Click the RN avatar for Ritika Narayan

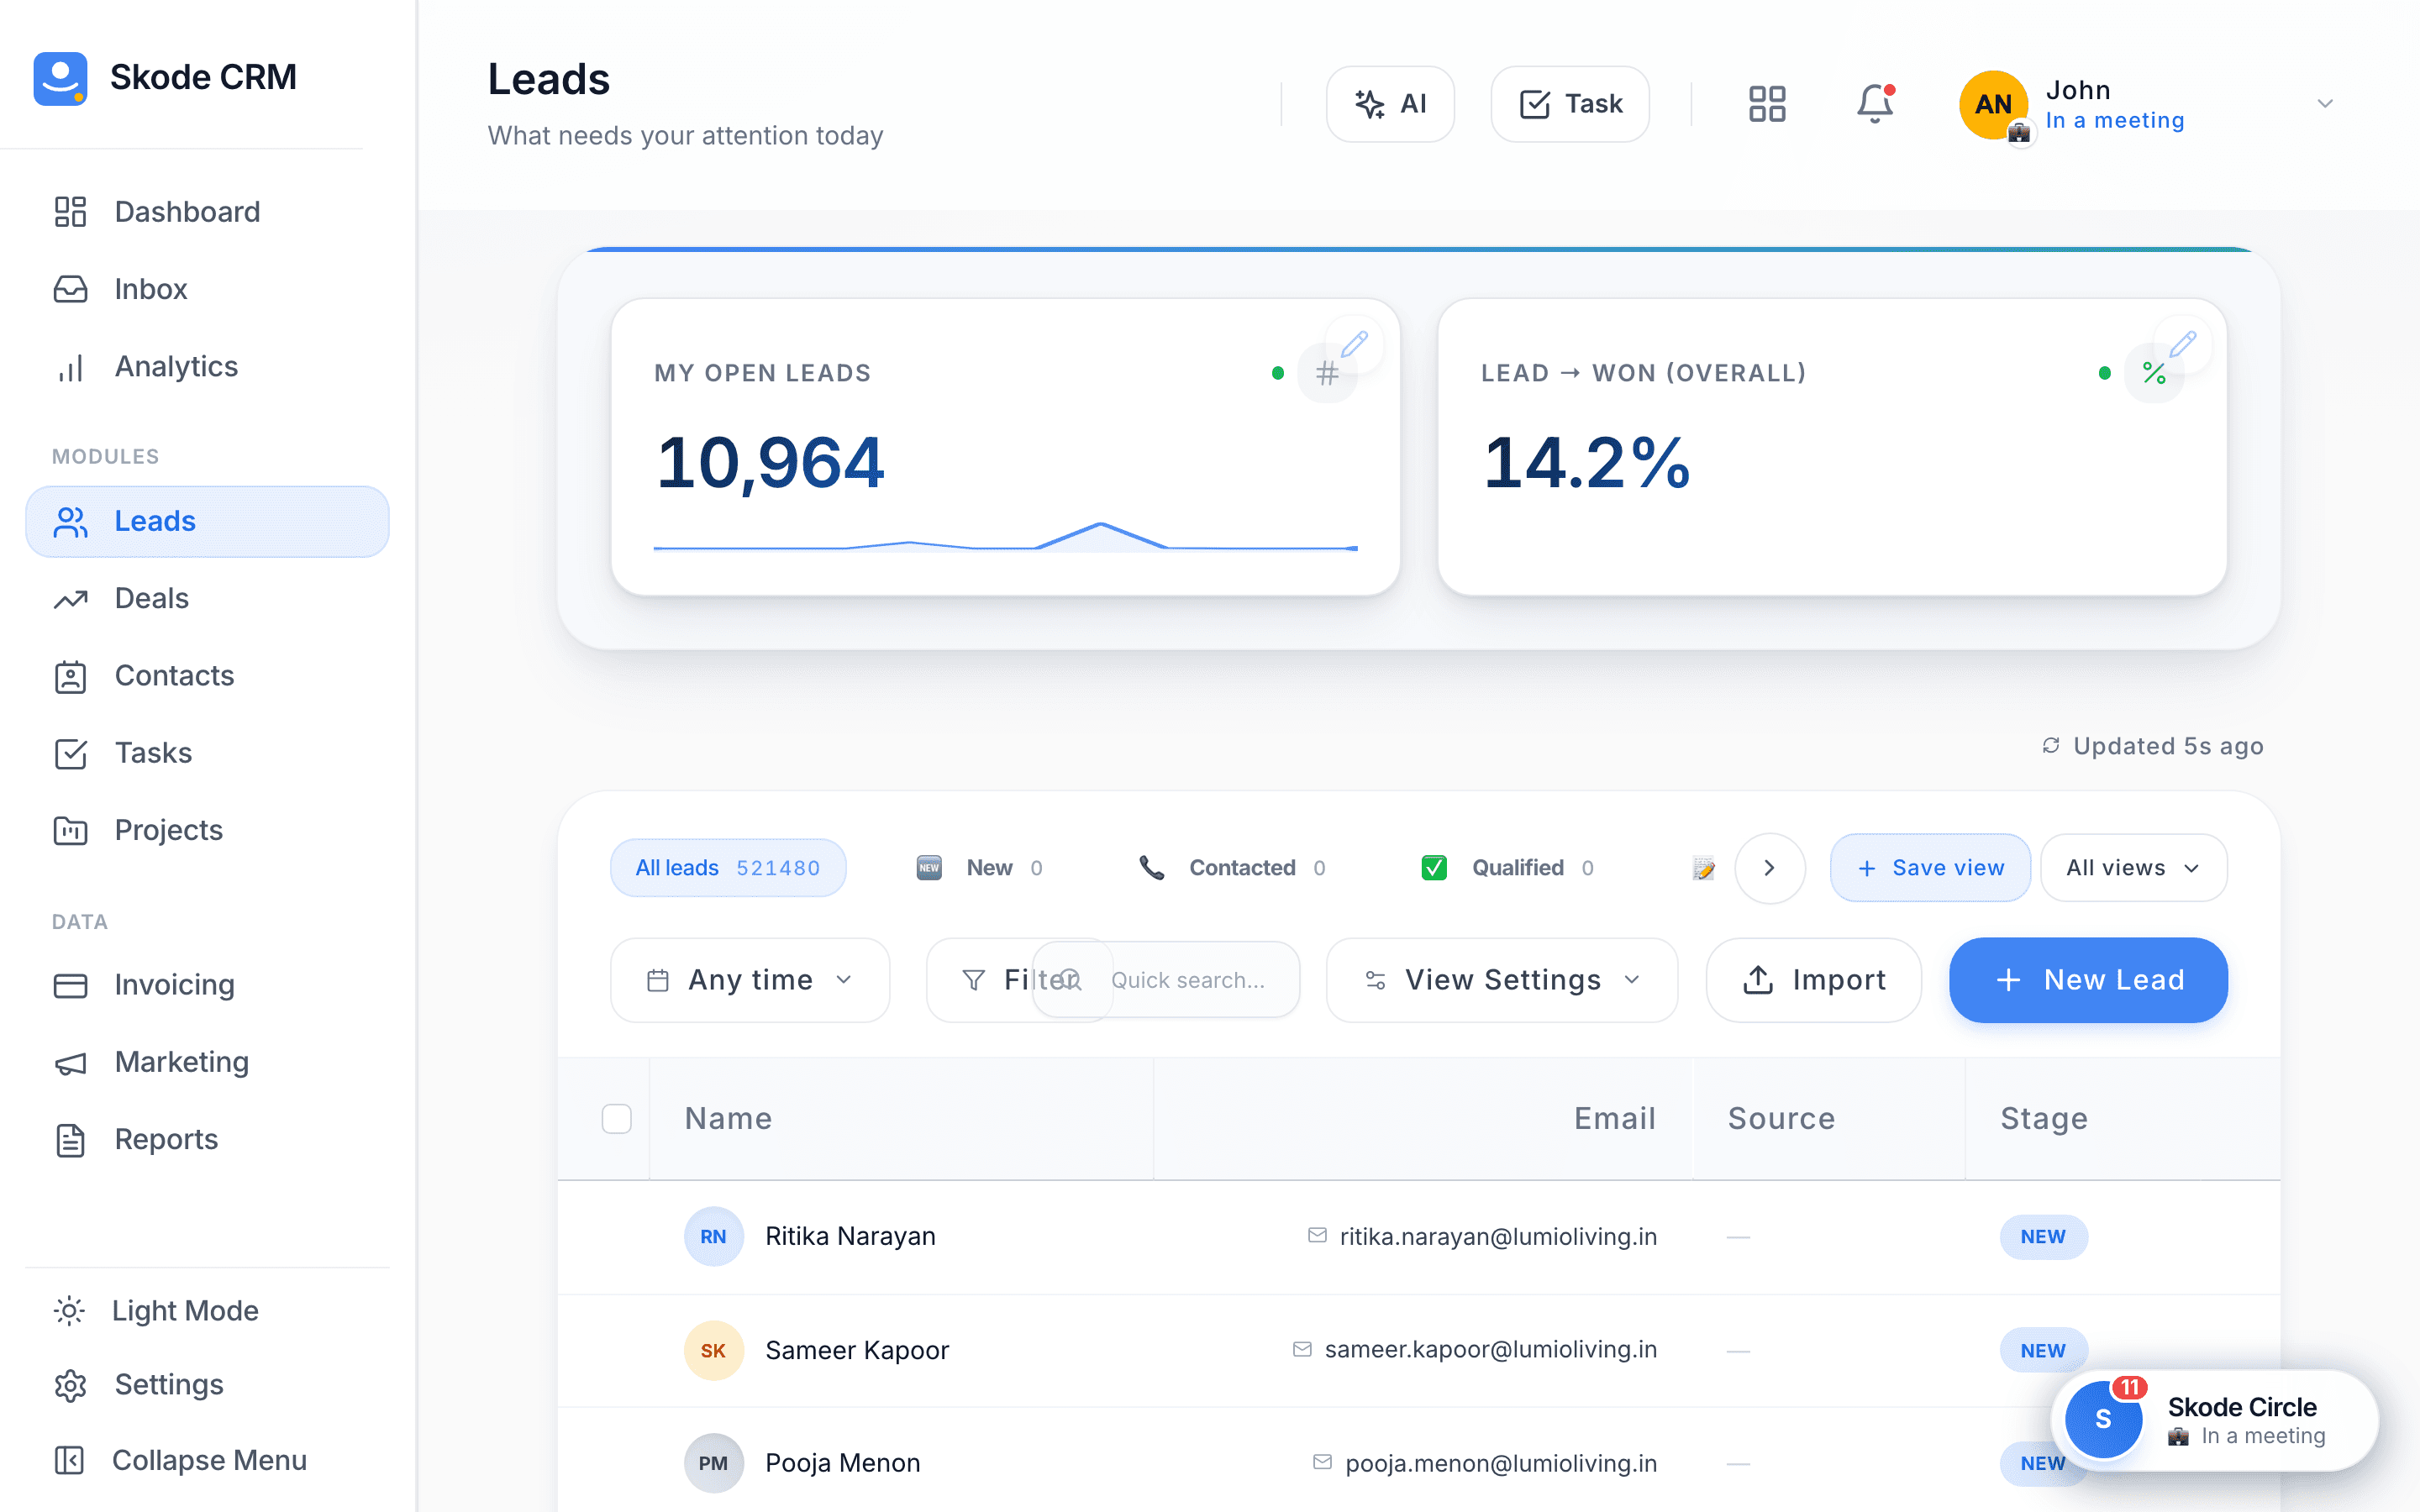(x=714, y=1237)
